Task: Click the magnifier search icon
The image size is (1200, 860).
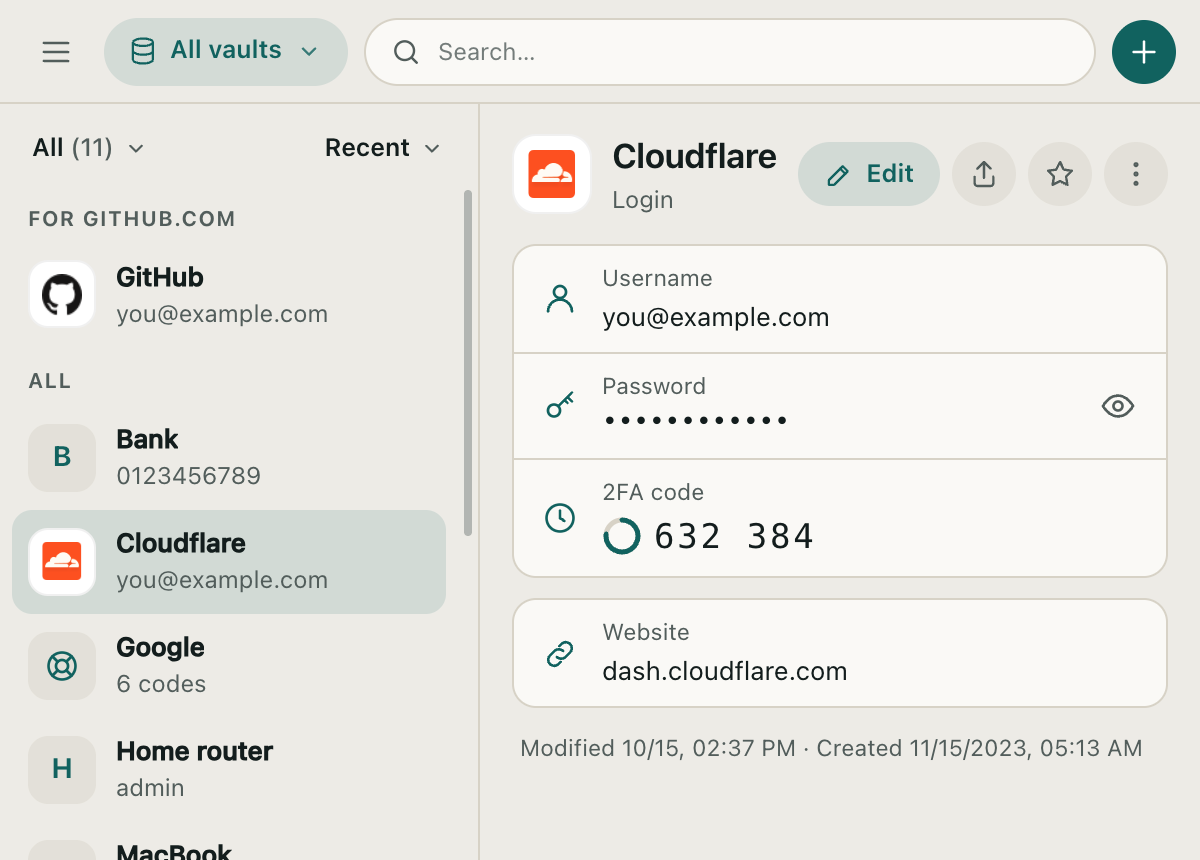Action: coord(406,52)
